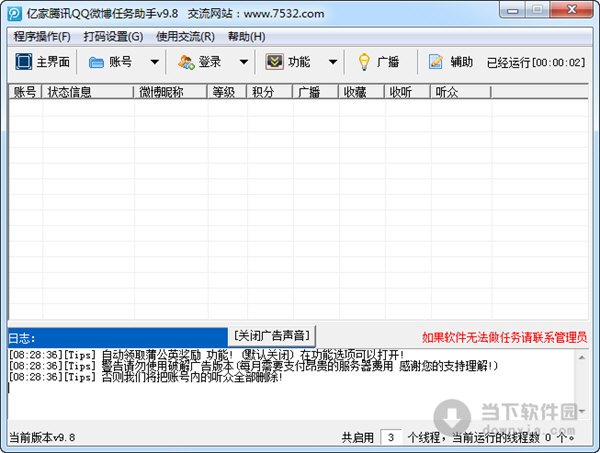
Task: Open the 帮助(H) menu
Action: (246, 37)
